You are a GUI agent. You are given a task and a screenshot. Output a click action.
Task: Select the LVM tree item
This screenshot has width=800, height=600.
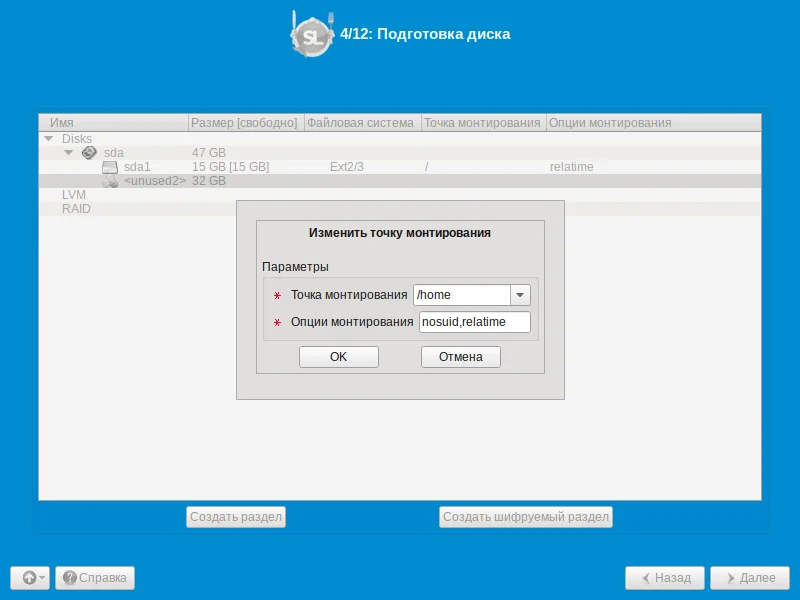pos(73,195)
